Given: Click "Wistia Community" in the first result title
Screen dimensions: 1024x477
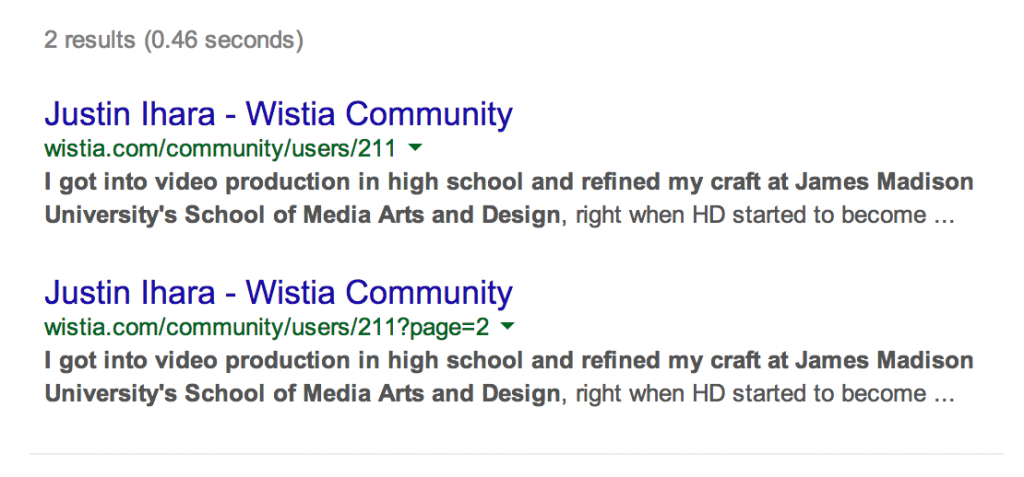Looking at the screenshot, I should coord(379,114).
